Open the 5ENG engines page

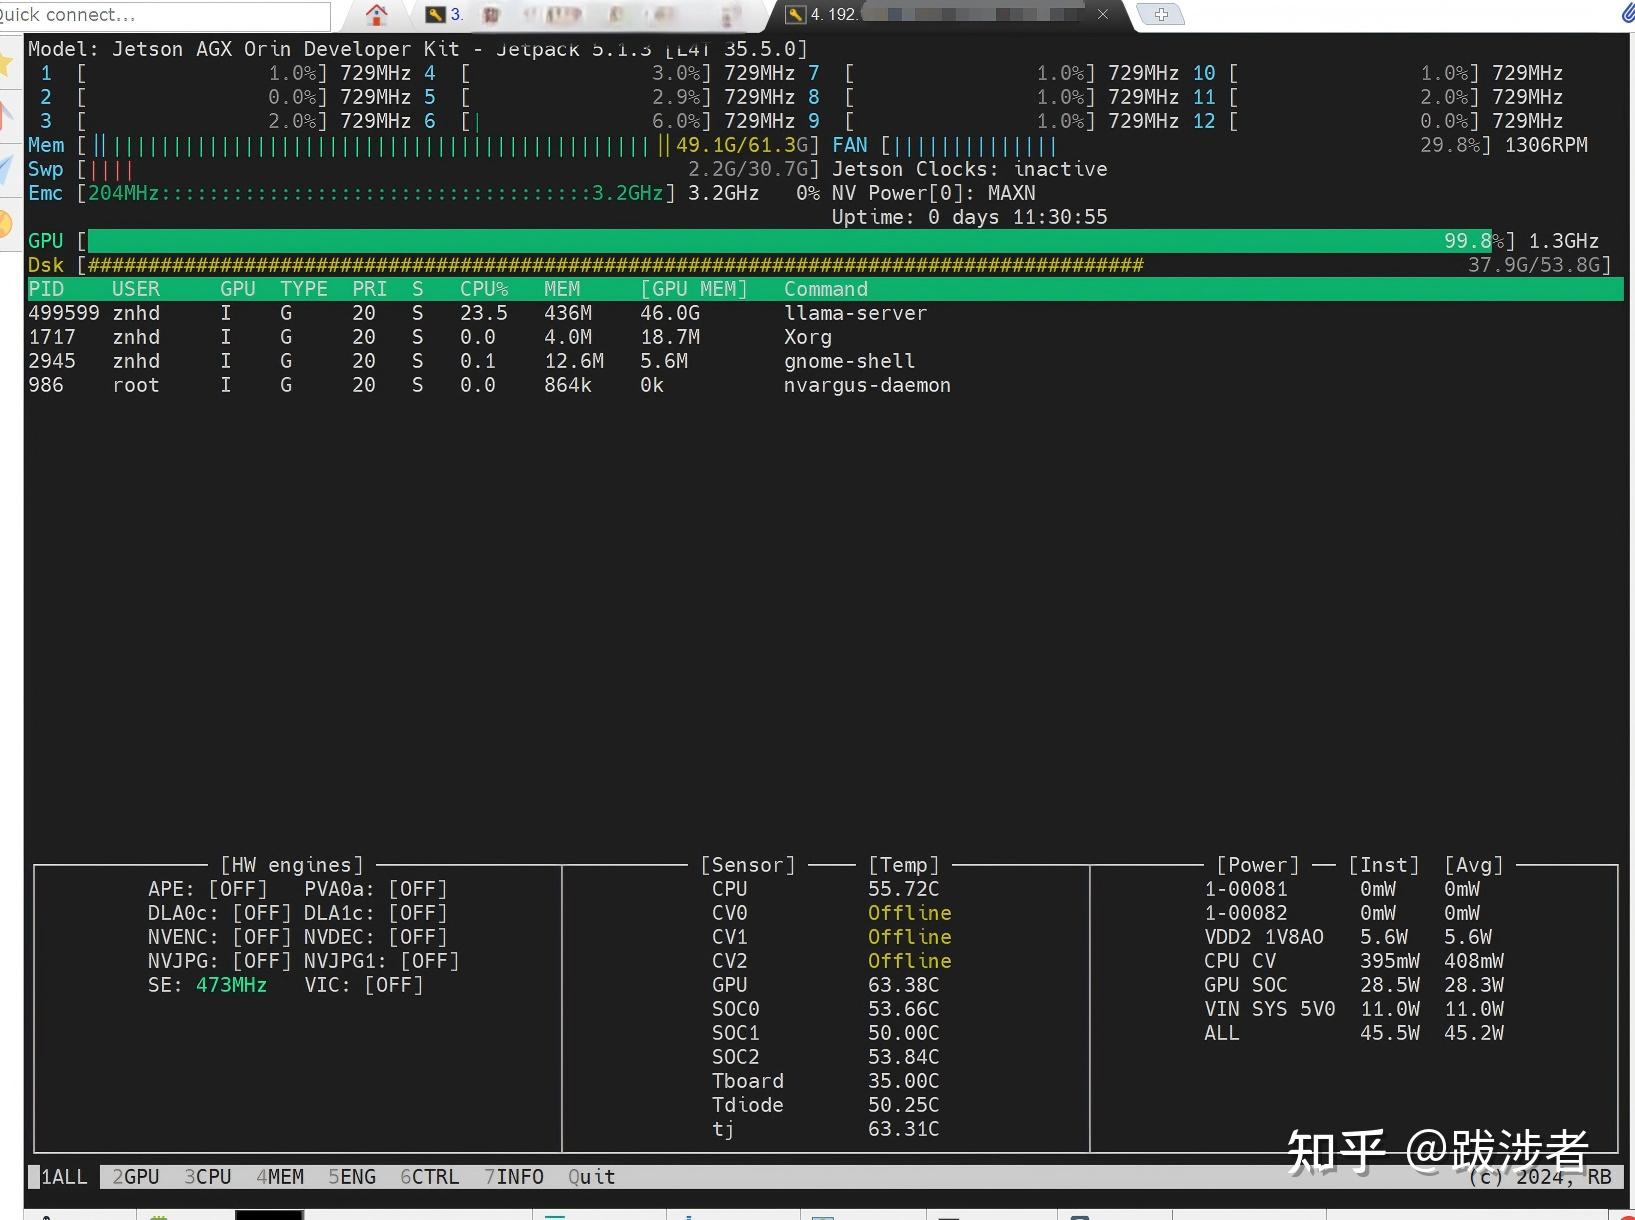[x=352, y=1177]
